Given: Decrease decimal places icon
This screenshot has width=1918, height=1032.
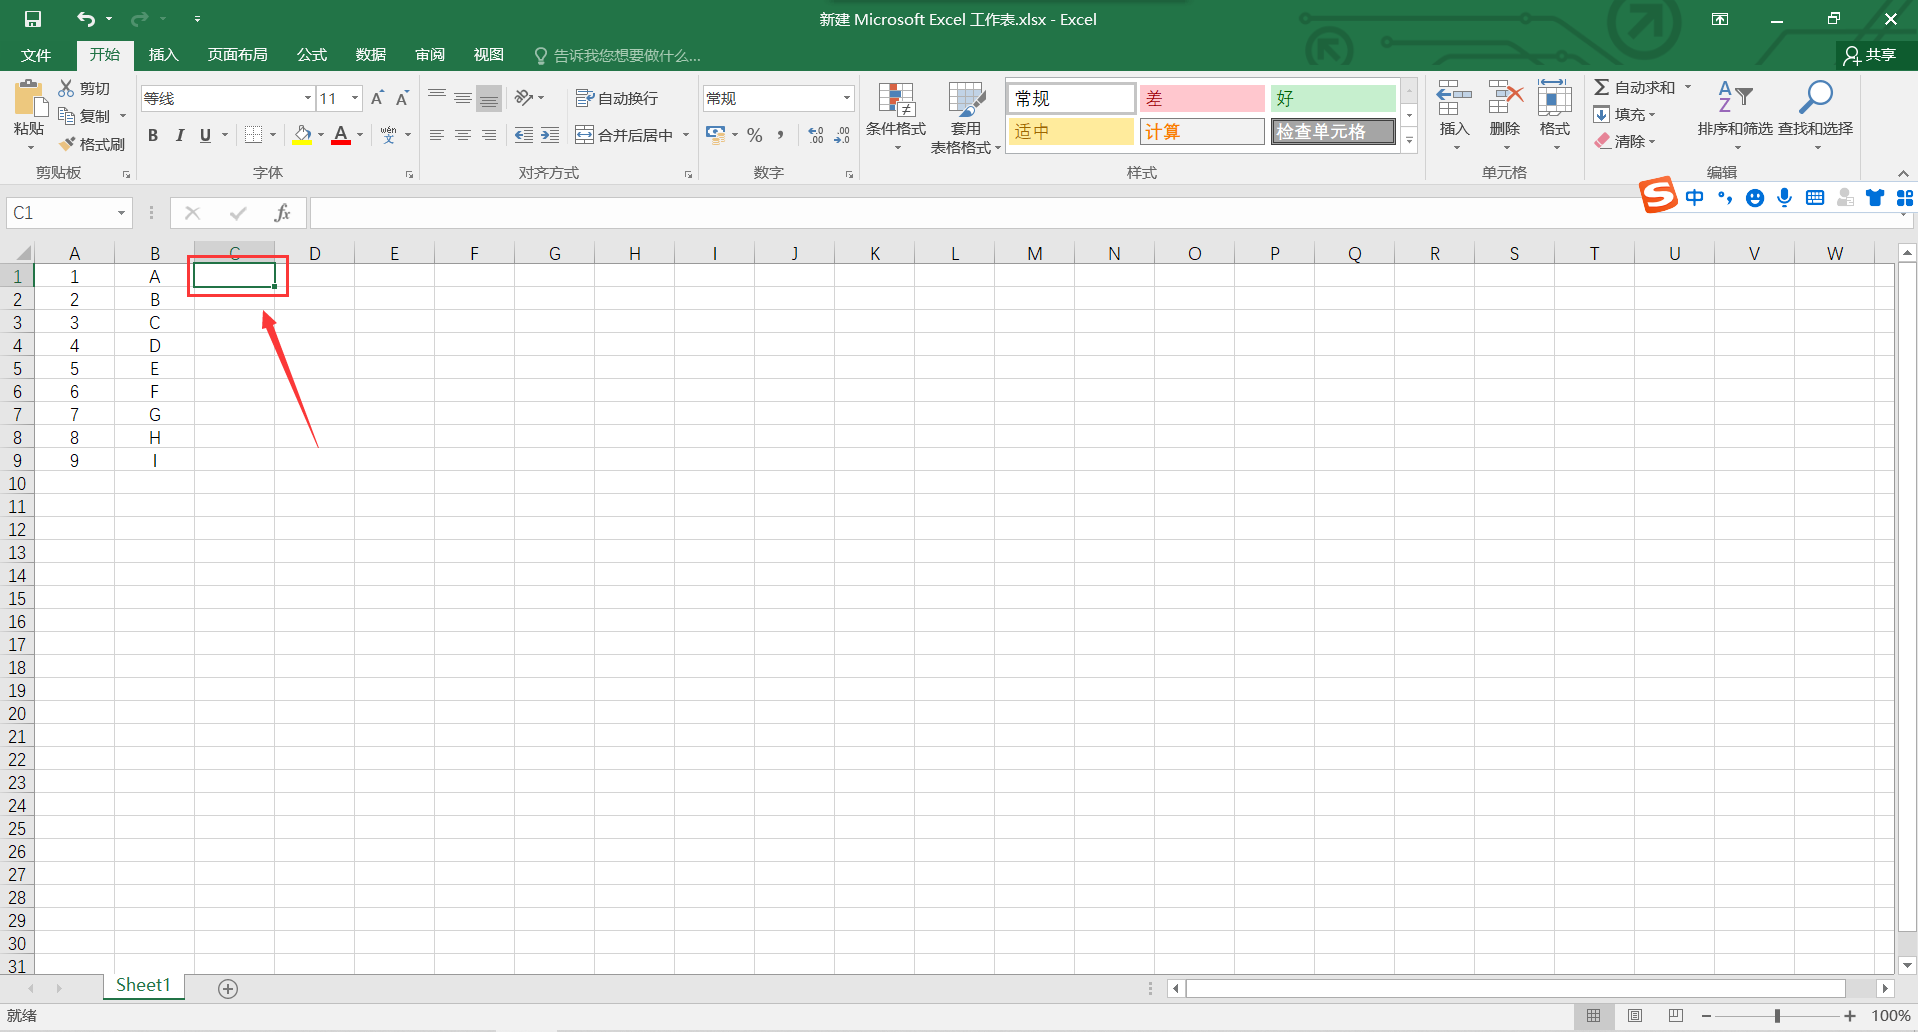Looking at the screenshot, I should pyautogui.click(x=842, y=135).
